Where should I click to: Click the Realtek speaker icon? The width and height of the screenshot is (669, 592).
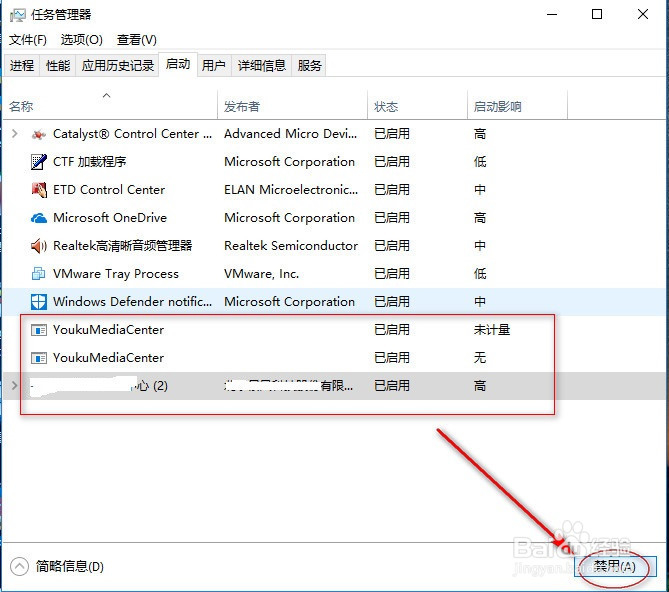click(39, 246)
